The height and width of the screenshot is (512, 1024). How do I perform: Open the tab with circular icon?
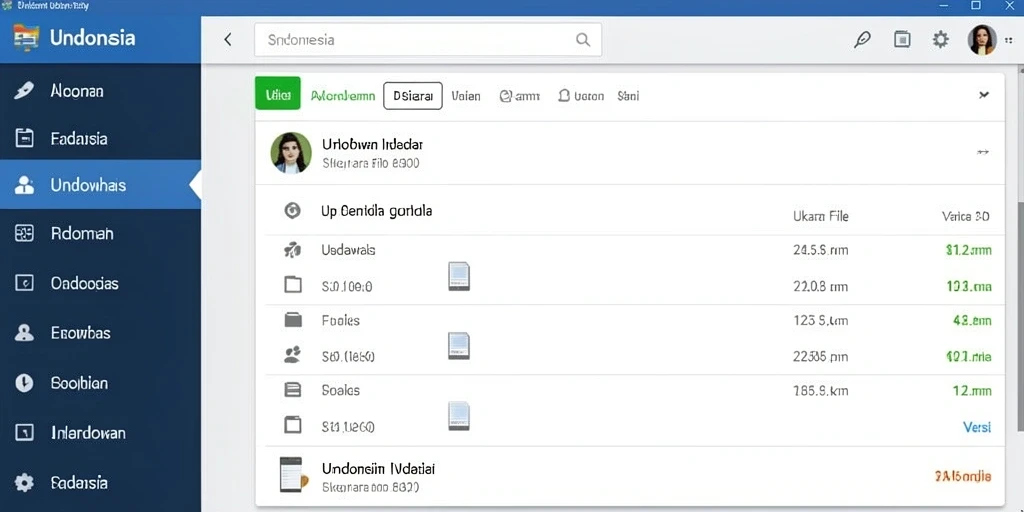point(519,96)
